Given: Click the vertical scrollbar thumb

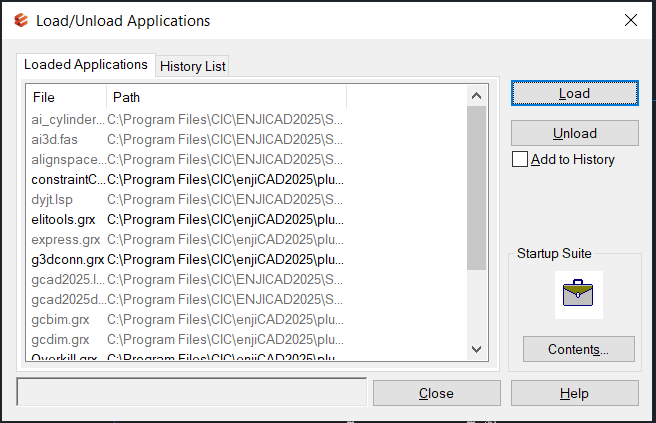Looking at the screenshot, I should click(x=476, y=188).
